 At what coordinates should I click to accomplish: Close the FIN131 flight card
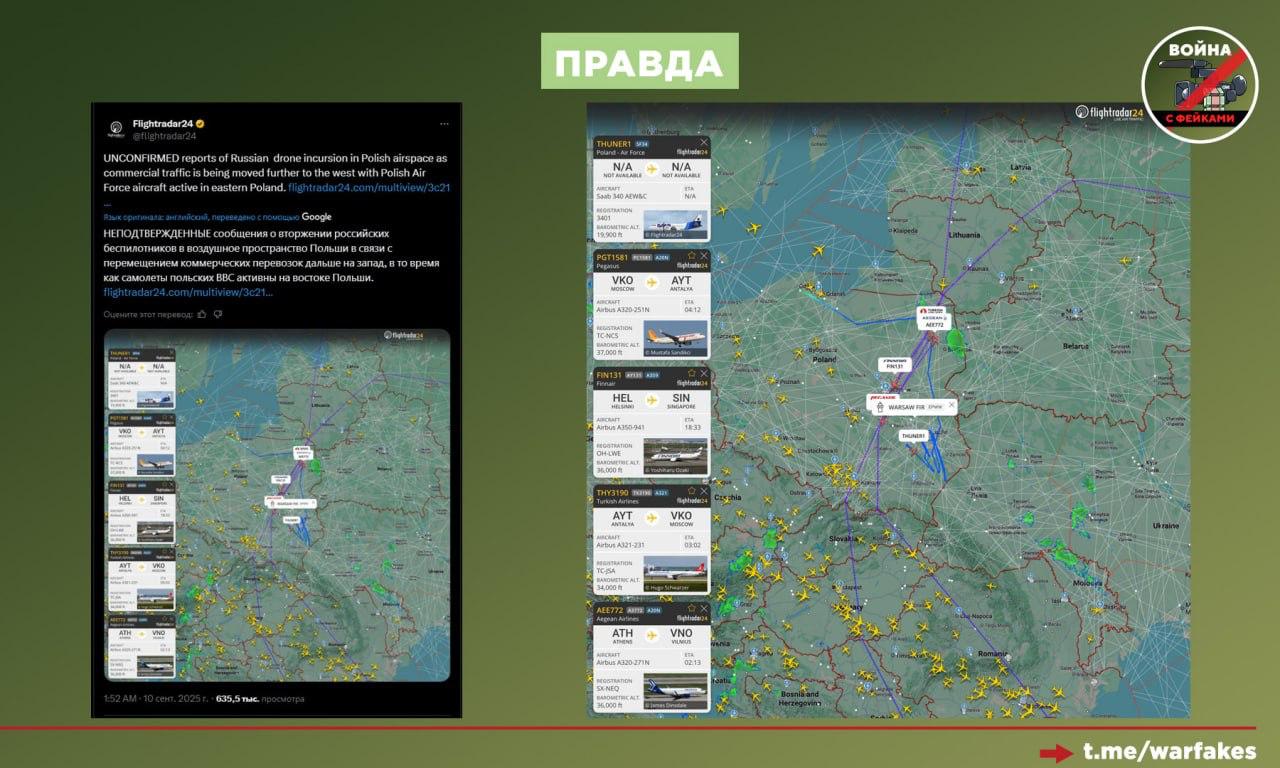pyautogui.click(x=703, y=373)
